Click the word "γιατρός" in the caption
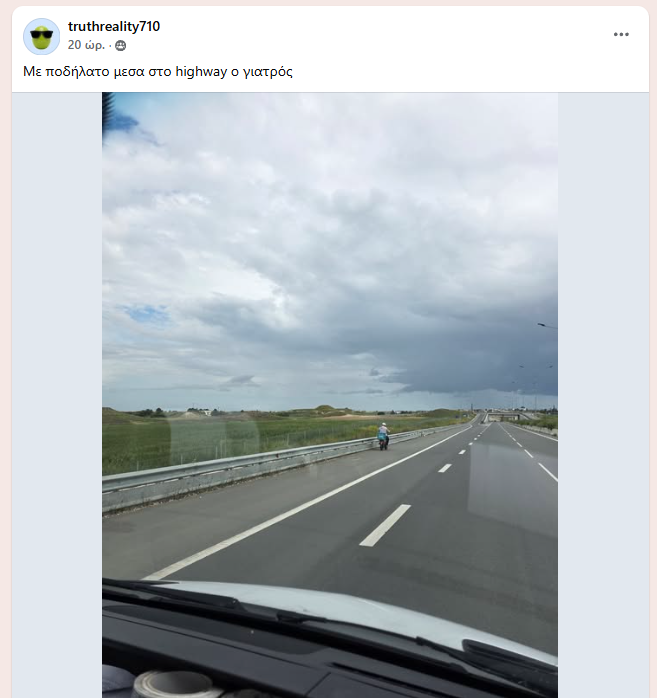Viewport: 657px width, 698px height. 268,72
